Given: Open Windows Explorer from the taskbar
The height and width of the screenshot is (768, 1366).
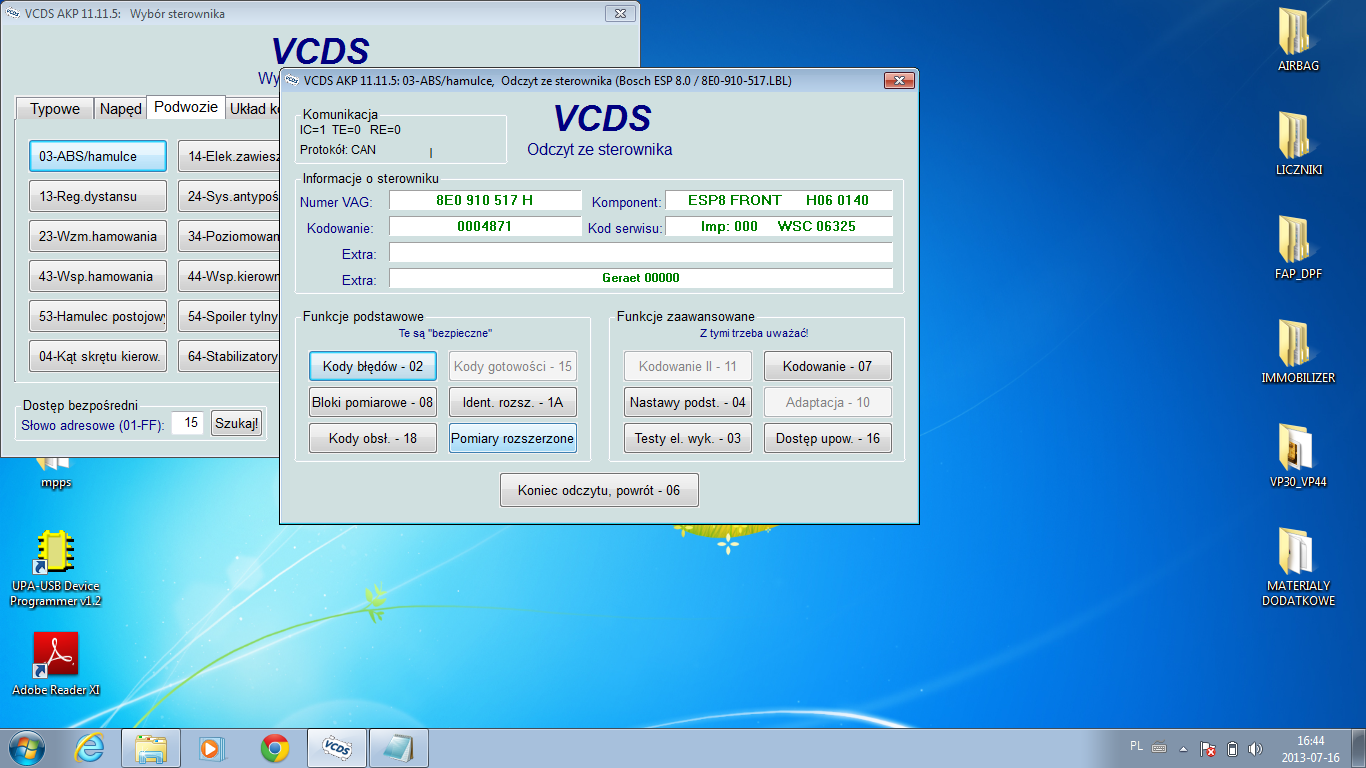Looking at the screenshot, I should pyautogui.click(x=151, y=747).
